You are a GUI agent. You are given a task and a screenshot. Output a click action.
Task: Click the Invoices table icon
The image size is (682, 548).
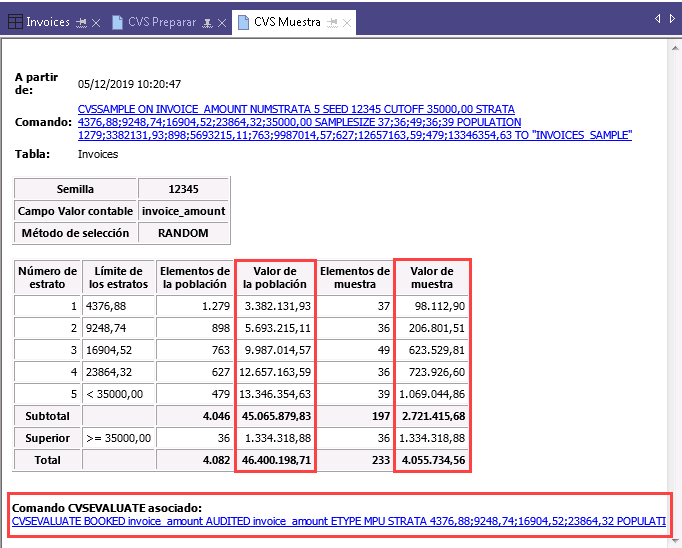pos(15,21)
